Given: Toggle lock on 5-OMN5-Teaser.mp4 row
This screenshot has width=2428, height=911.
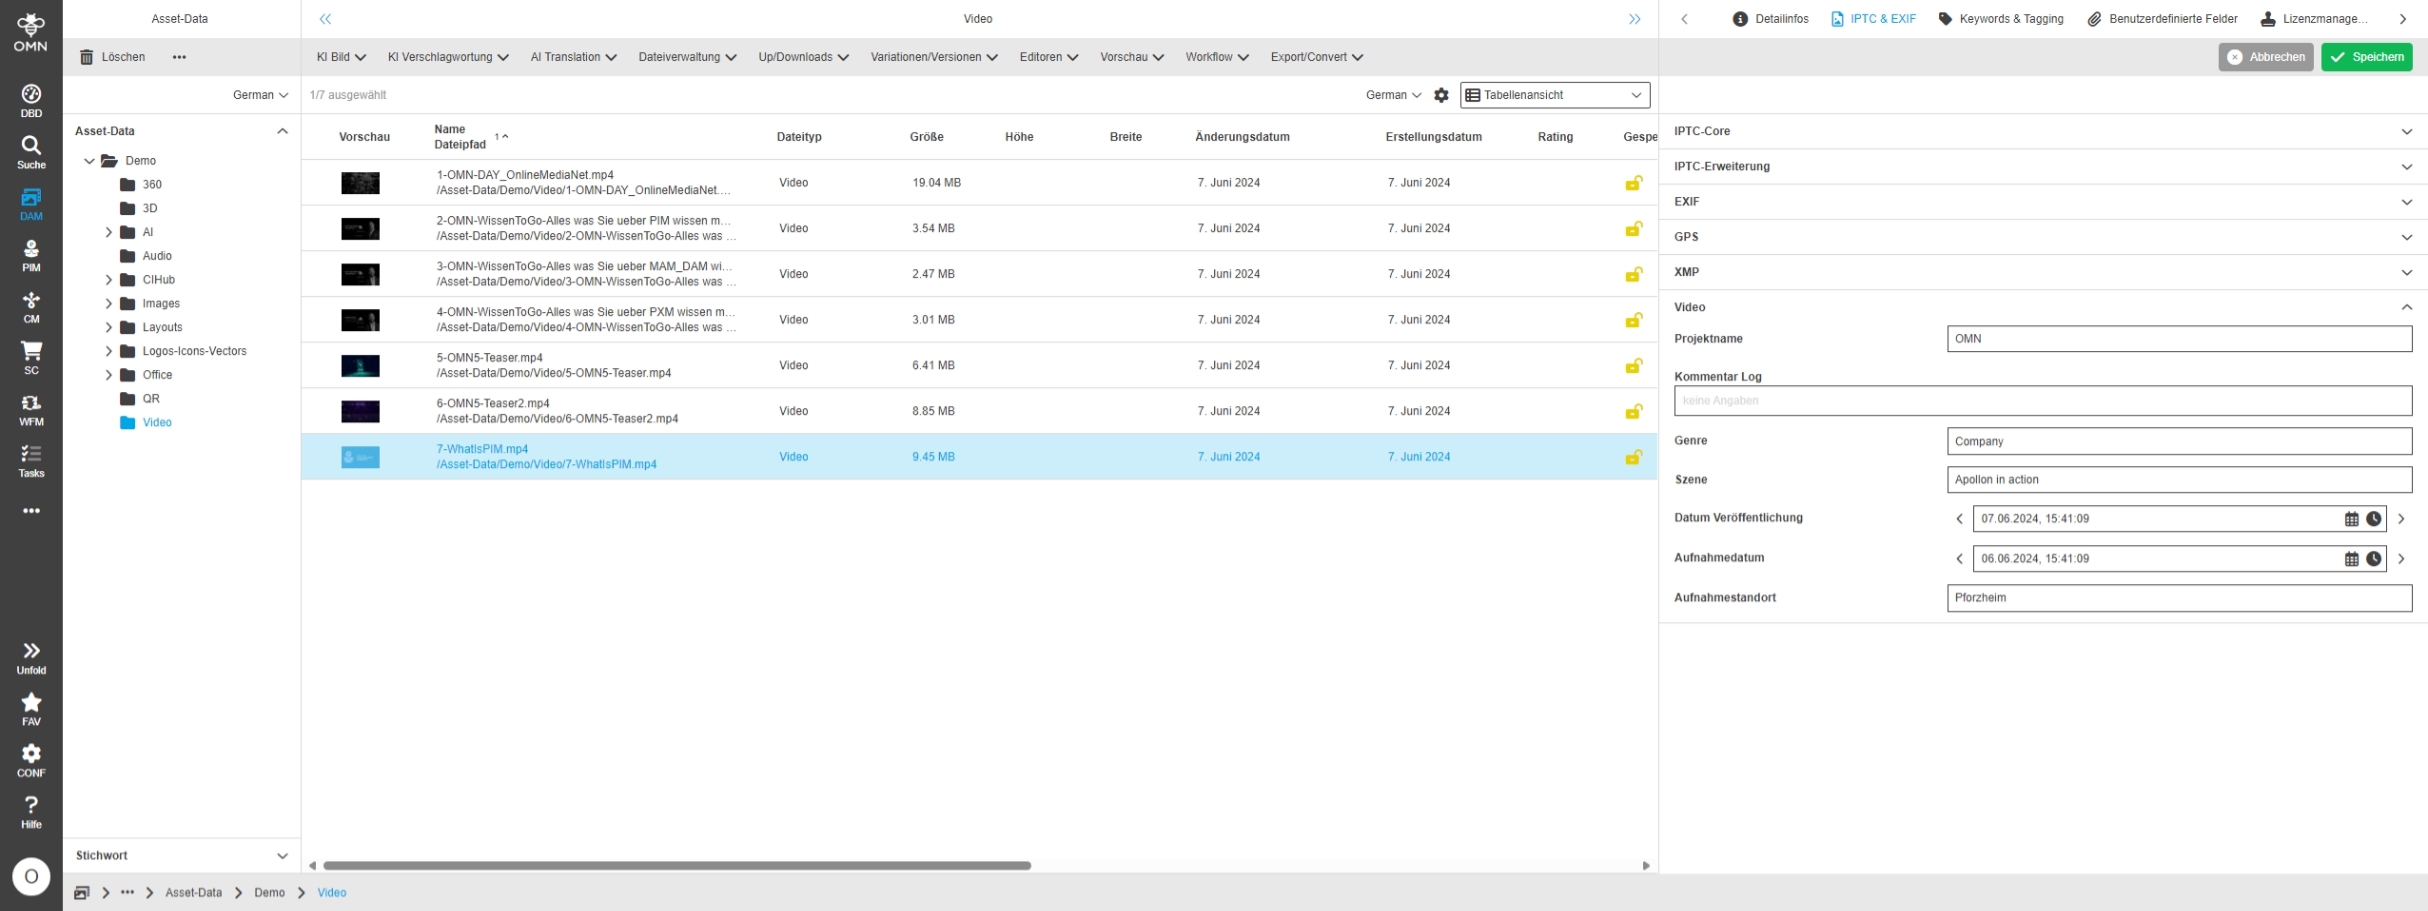Looking at the screenshot, I should [x=1633, y=366].
